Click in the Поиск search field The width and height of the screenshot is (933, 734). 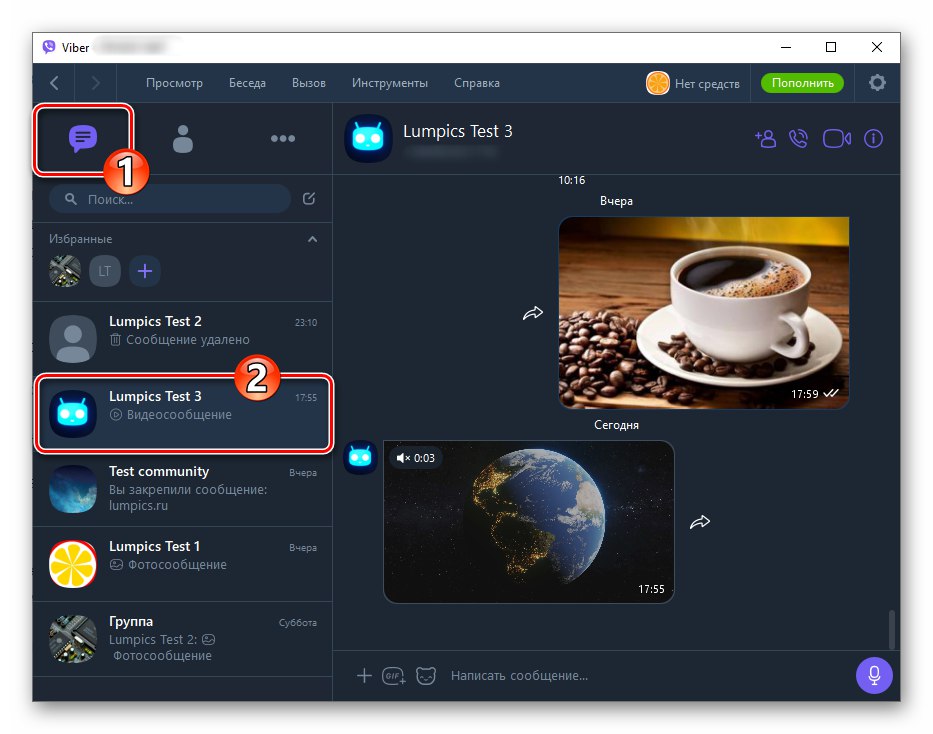[x=170, y=199]
